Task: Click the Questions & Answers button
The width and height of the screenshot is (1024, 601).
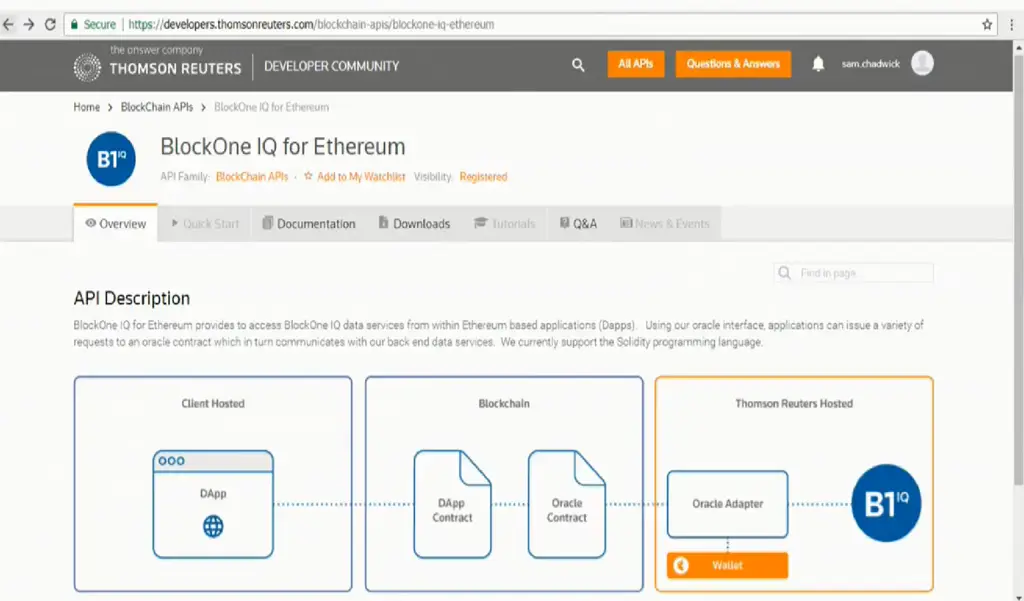Action: coord(733,64)
